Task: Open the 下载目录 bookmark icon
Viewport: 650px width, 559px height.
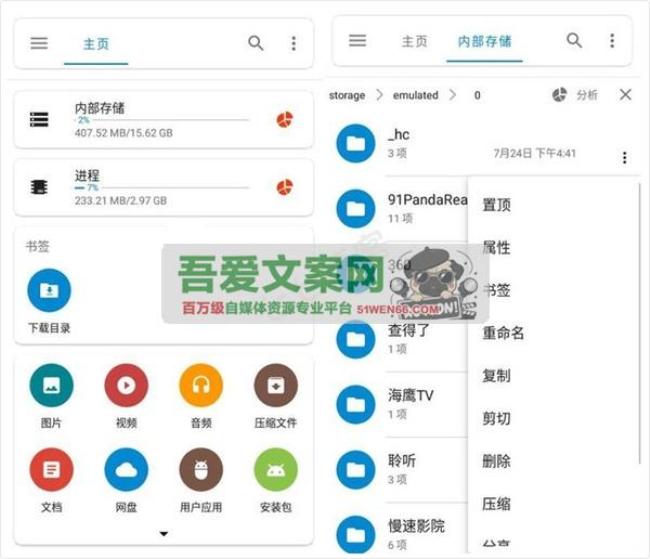Action: [x=49, y=290]
